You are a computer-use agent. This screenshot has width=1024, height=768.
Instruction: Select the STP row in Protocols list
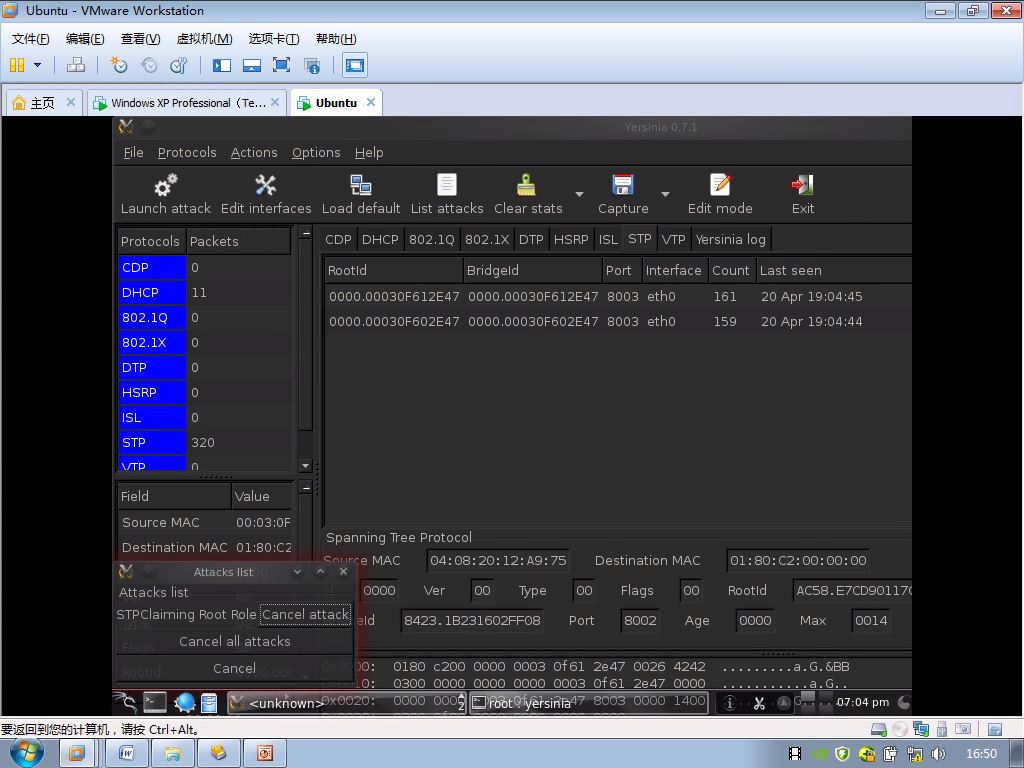pyautogui.click(x=204, y=443)
